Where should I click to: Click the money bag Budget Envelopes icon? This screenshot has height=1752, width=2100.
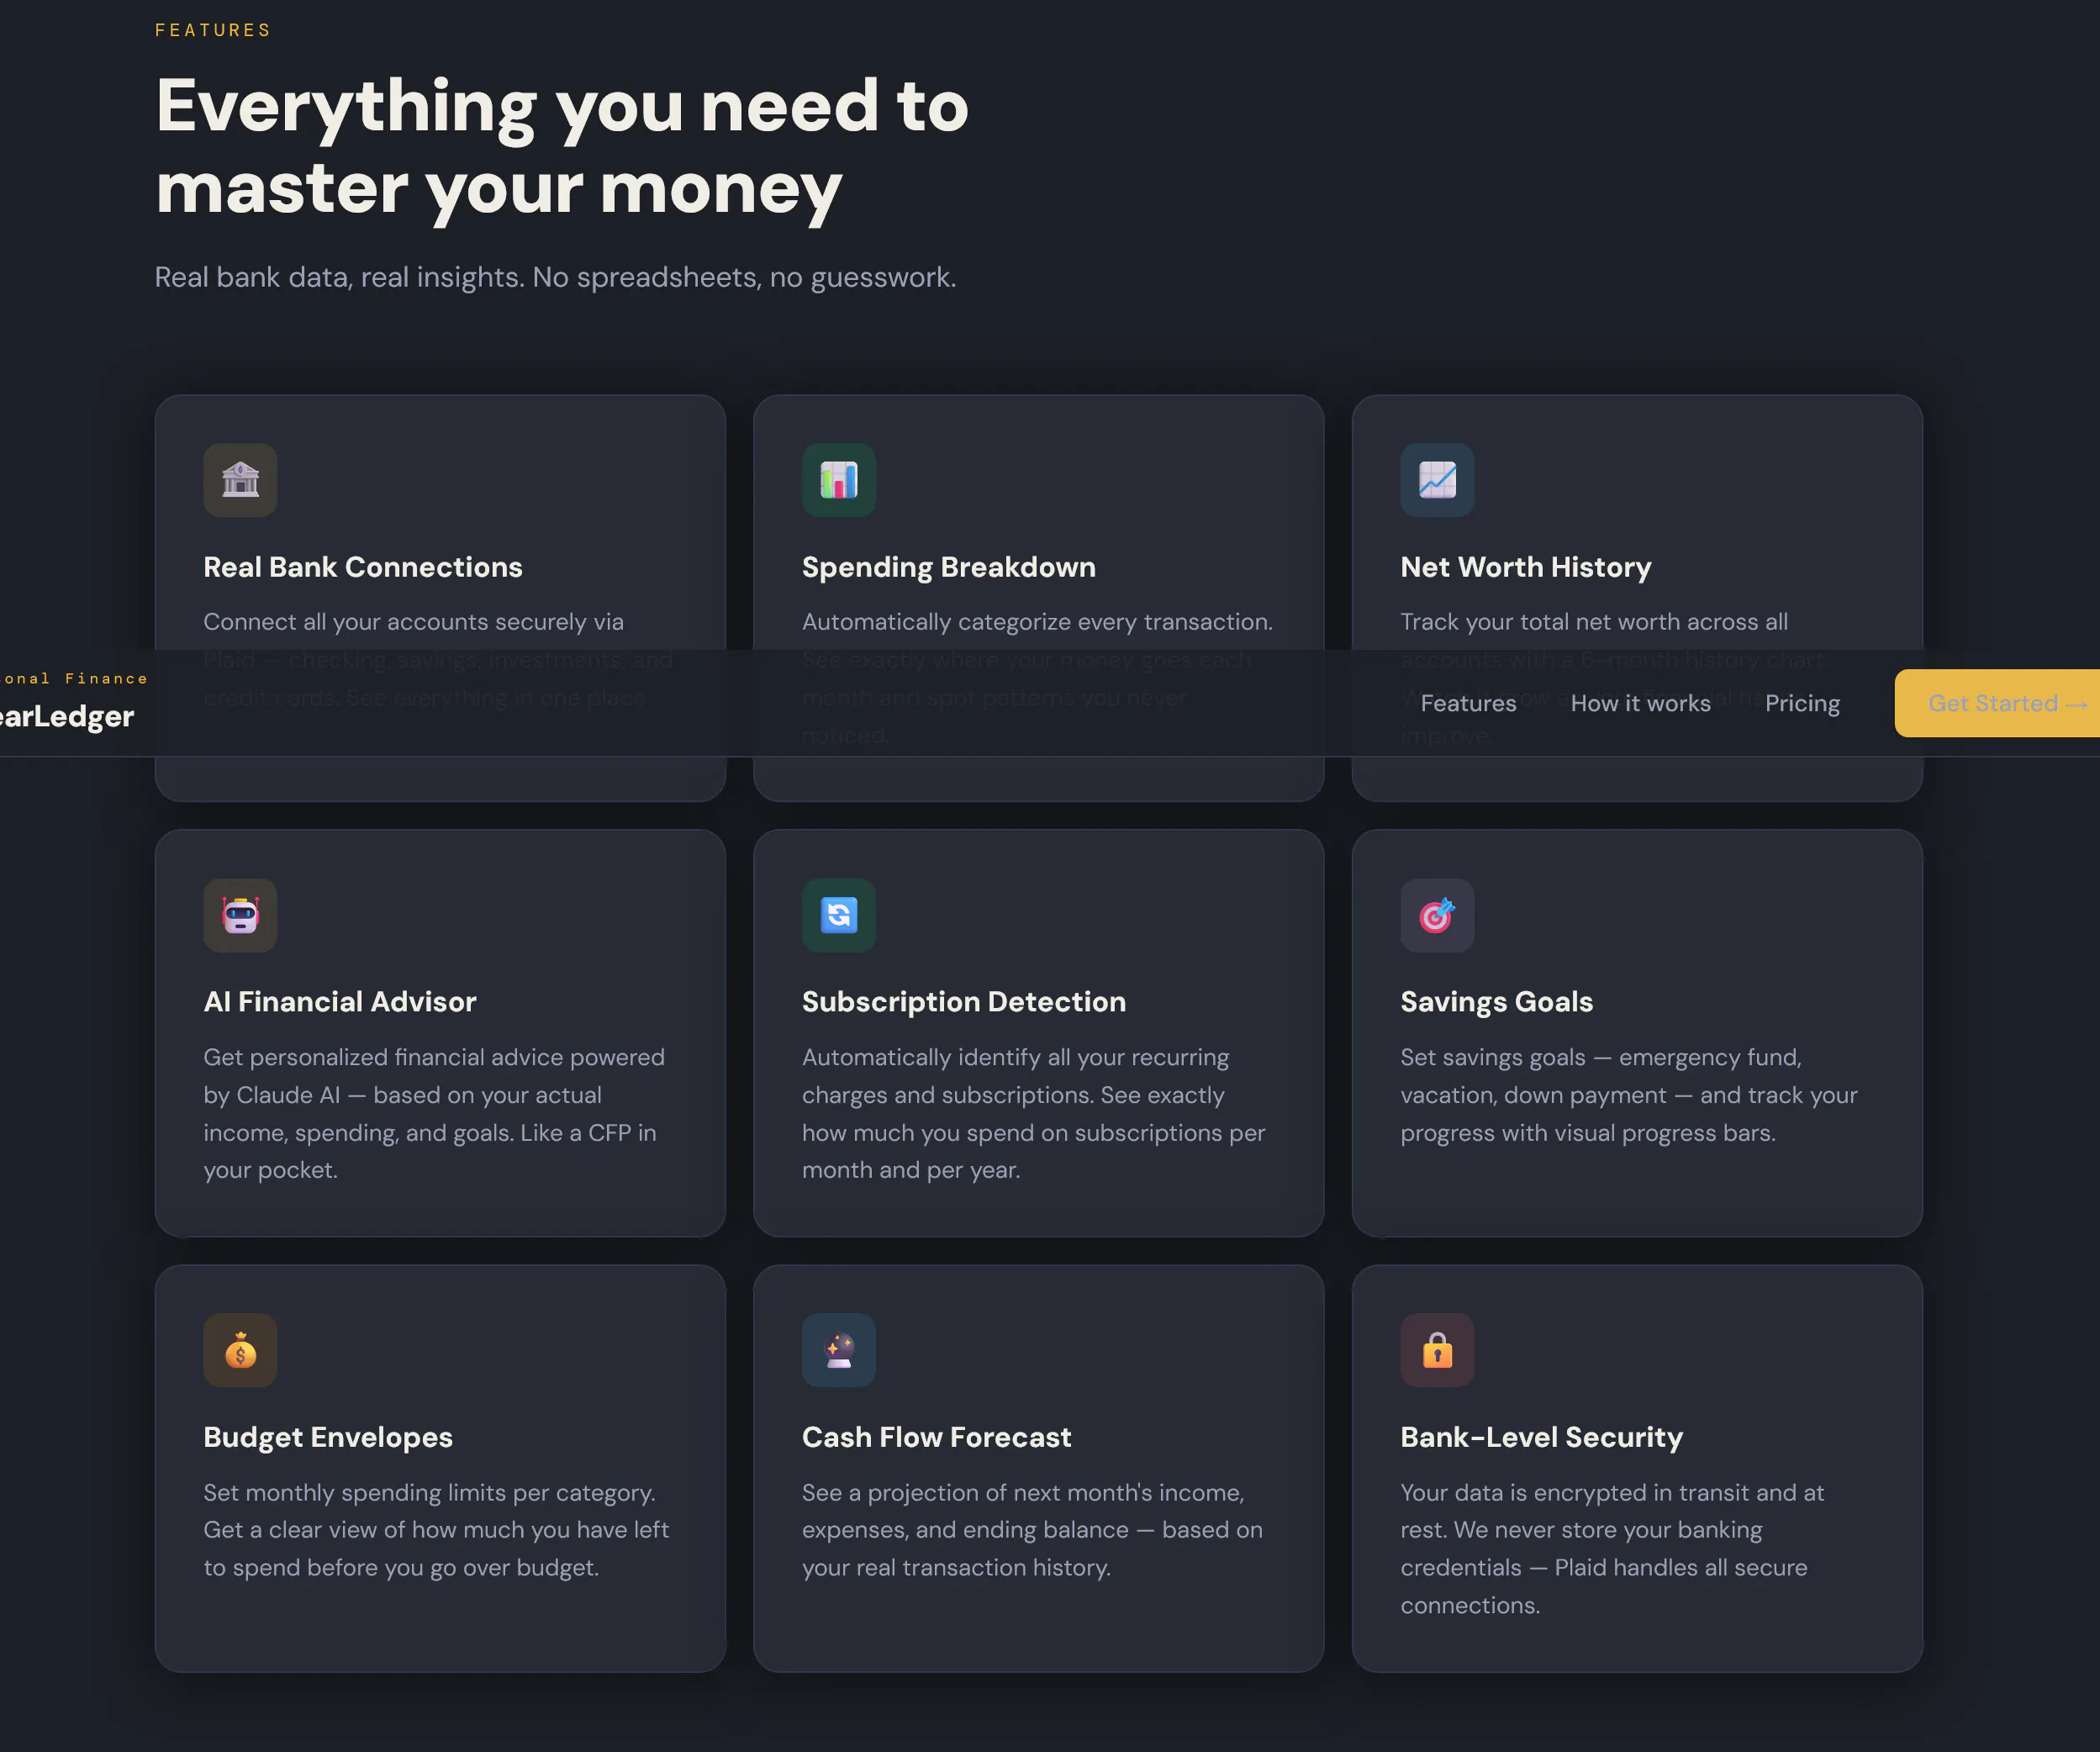pos(240,1350)
